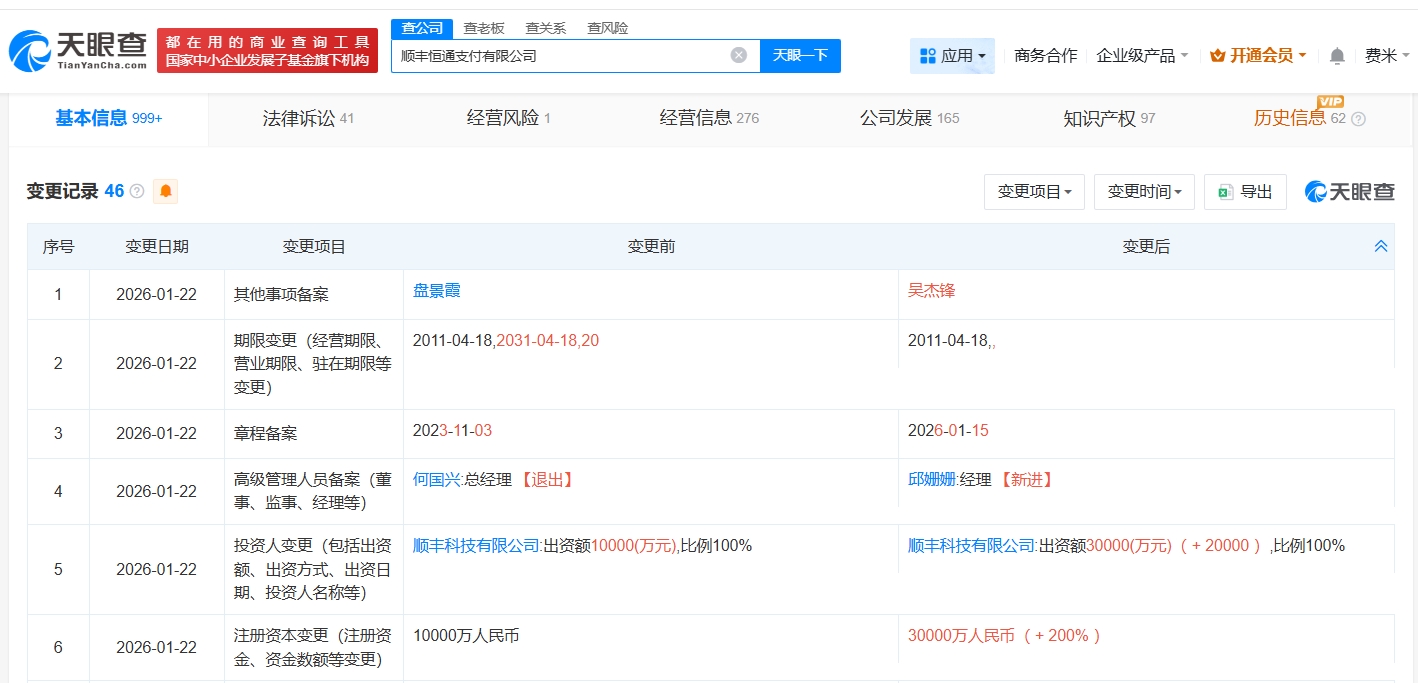Switch to the 知识产权 tab

point(1108,118)
